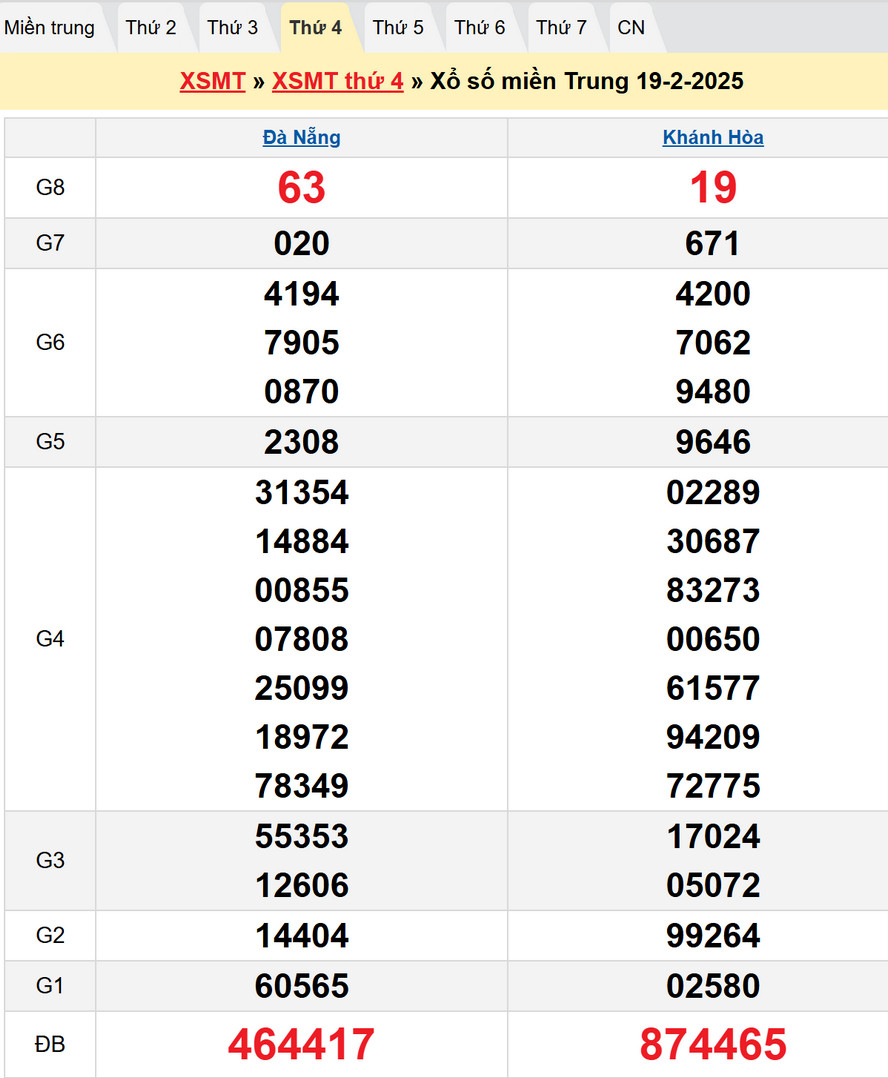Open the Khánh Hòa column header link
The height and width of the screenshot is (1078, 888).
pos(713,138)
